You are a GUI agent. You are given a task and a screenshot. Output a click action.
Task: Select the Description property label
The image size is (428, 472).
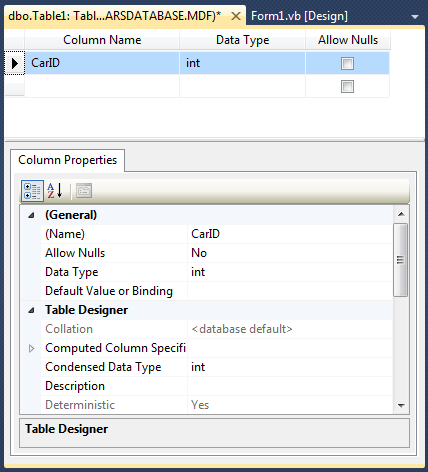click(x=75, y=386)
